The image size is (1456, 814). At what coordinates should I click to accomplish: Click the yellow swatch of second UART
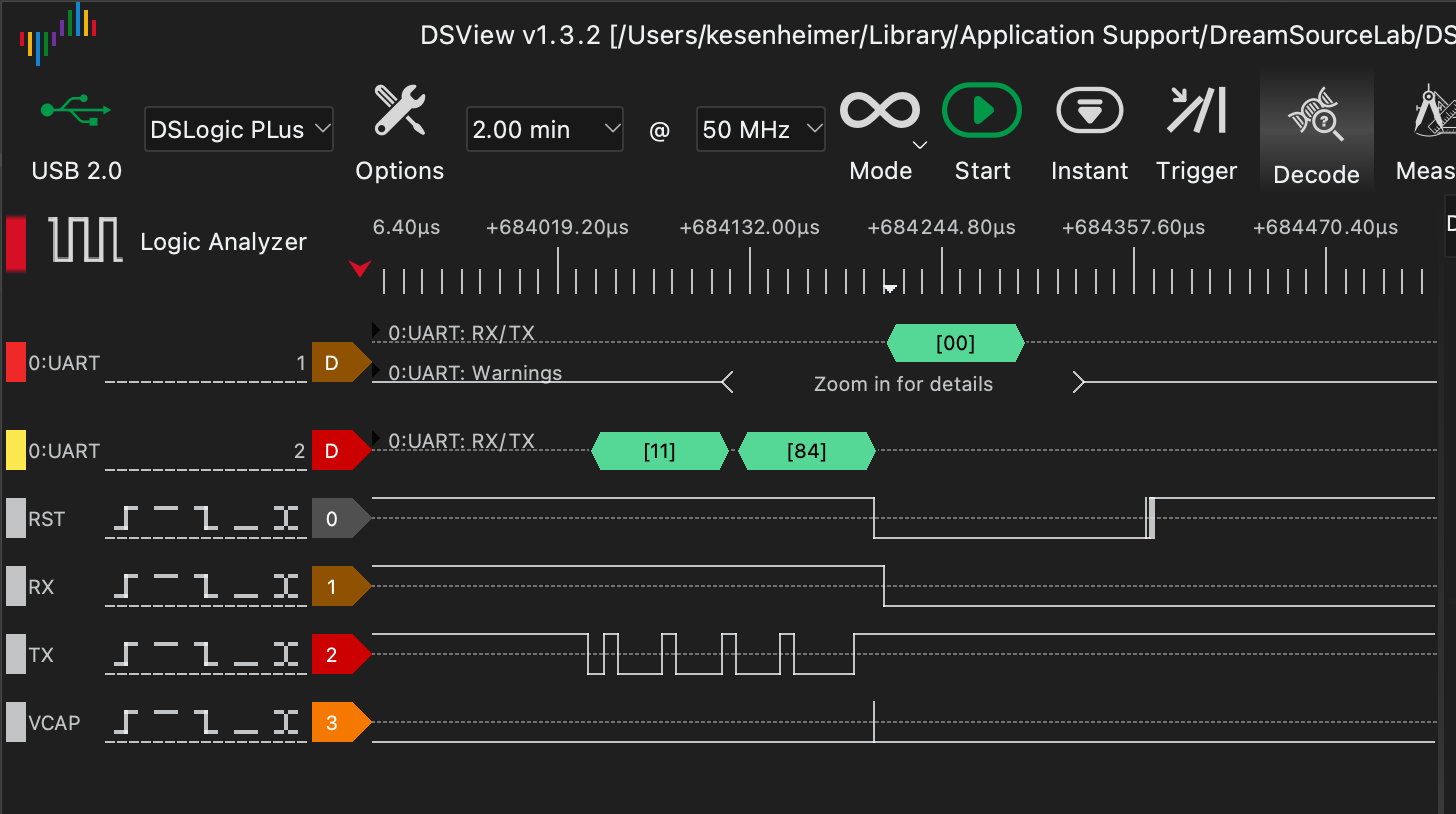coord(16,450)
